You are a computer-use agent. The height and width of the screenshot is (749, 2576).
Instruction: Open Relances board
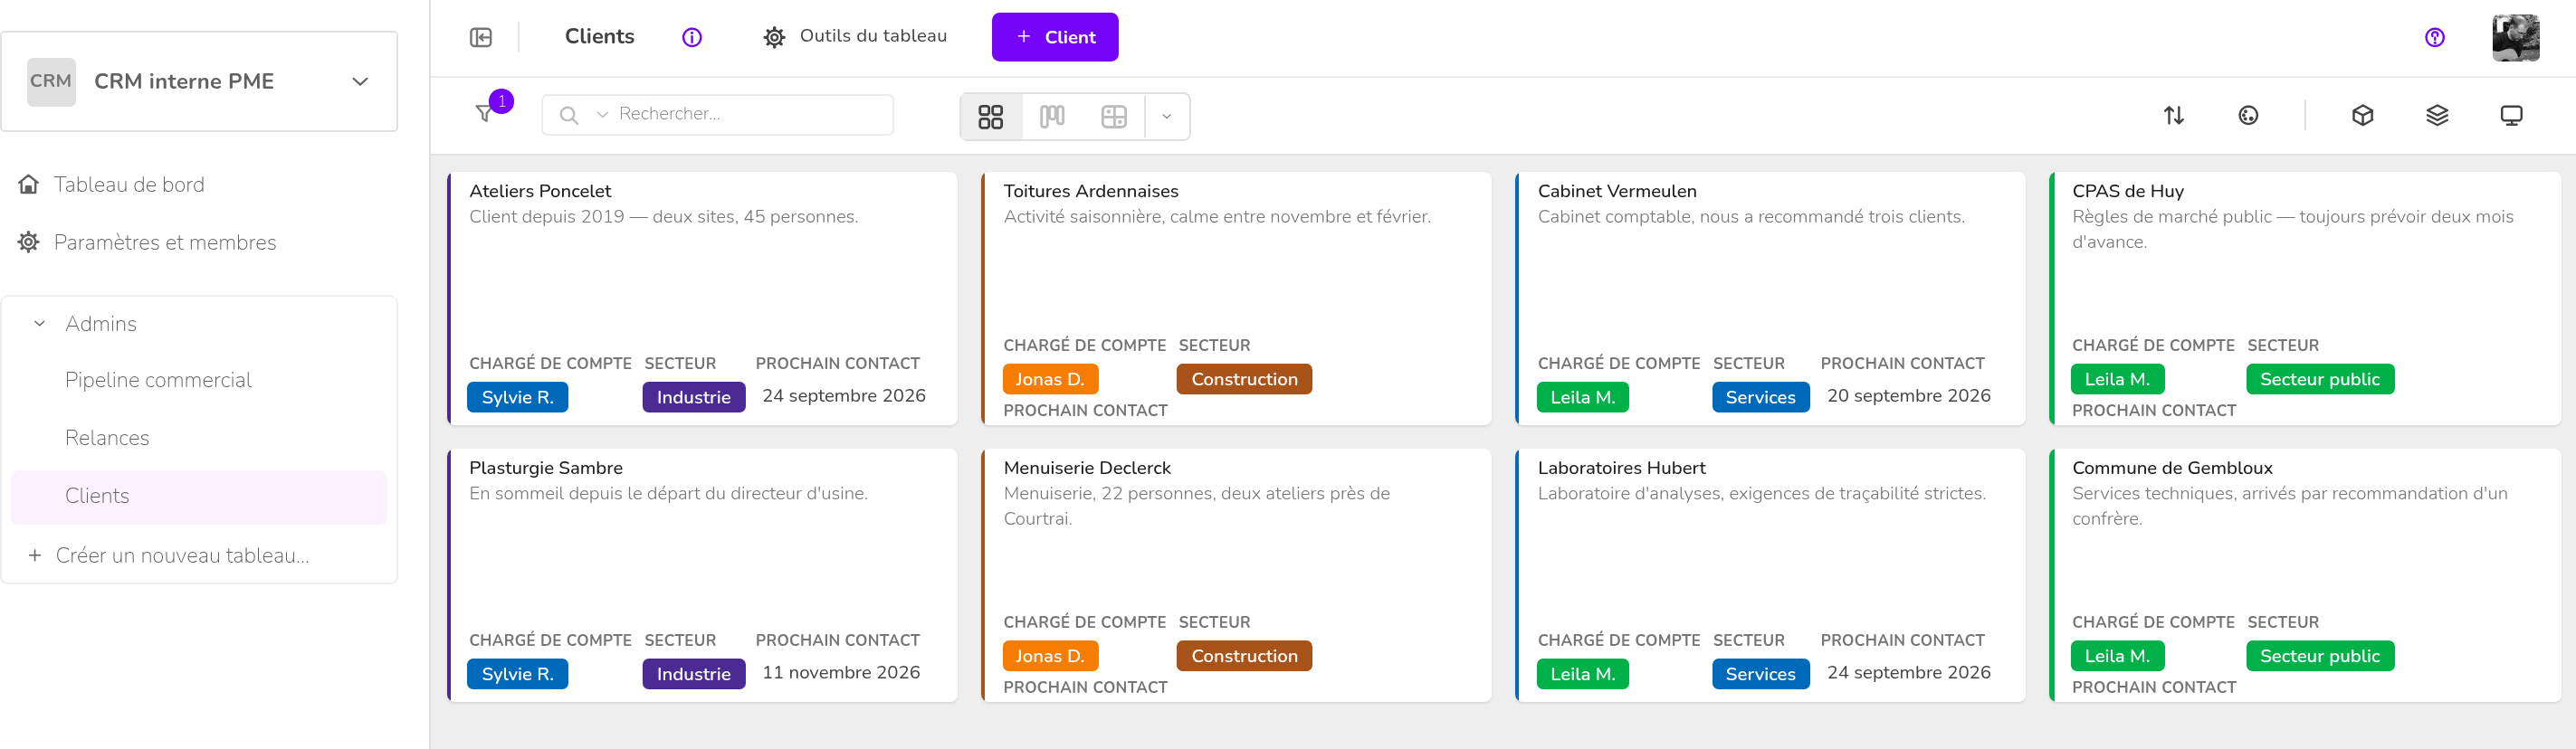tap(107, 438)
